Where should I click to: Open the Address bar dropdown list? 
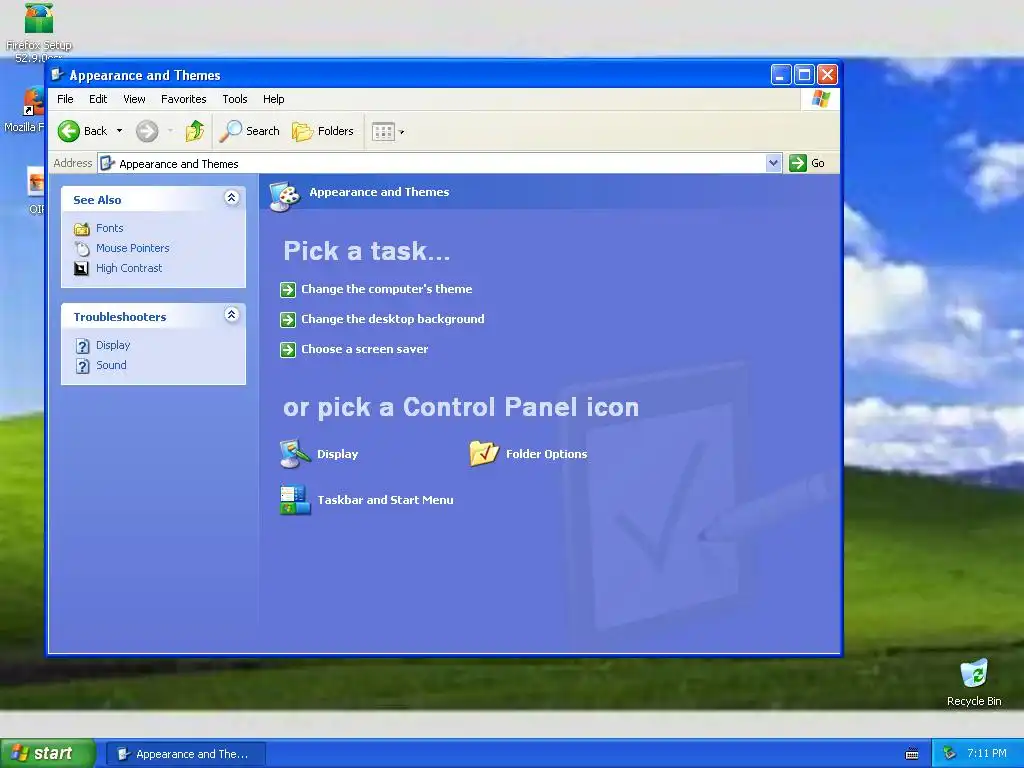tap(773, 163)
